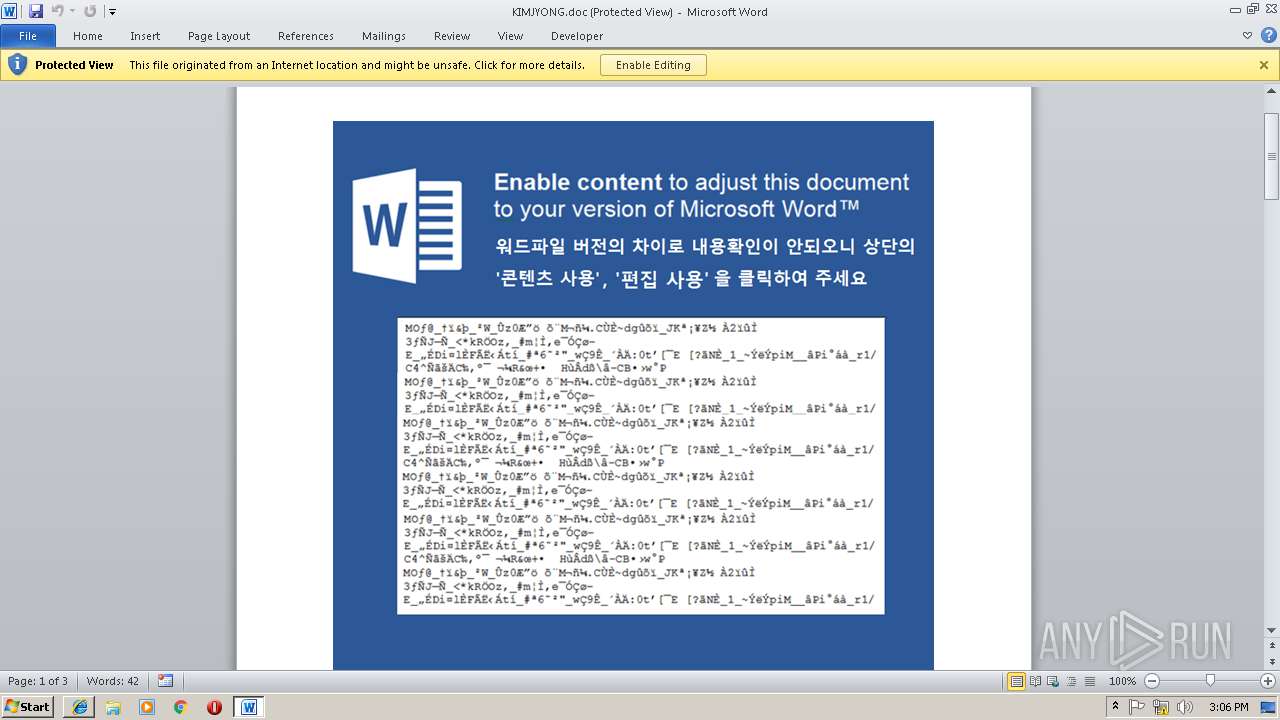Switch to the Insert ribbon tab
This screenshot has height=720, width=1280.
click(145, 36)
